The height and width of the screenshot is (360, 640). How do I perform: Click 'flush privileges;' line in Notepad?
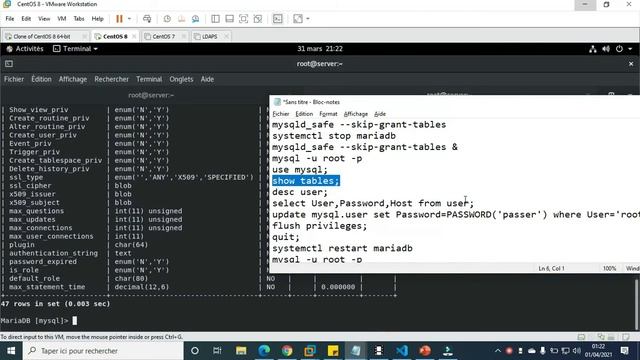(320, 226)
